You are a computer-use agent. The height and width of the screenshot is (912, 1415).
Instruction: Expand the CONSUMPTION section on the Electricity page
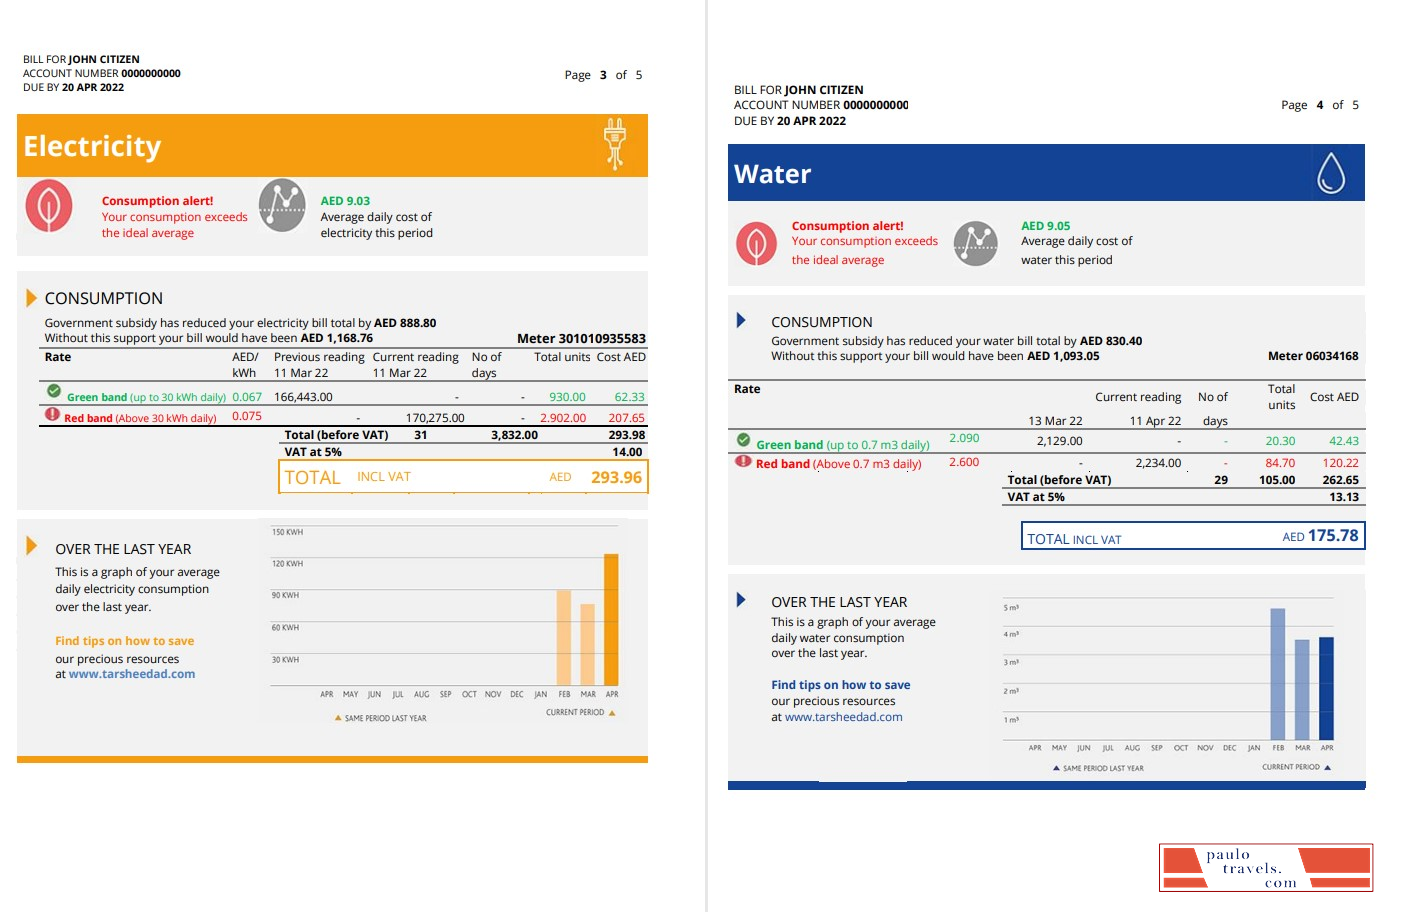click(x=30, y=295)
